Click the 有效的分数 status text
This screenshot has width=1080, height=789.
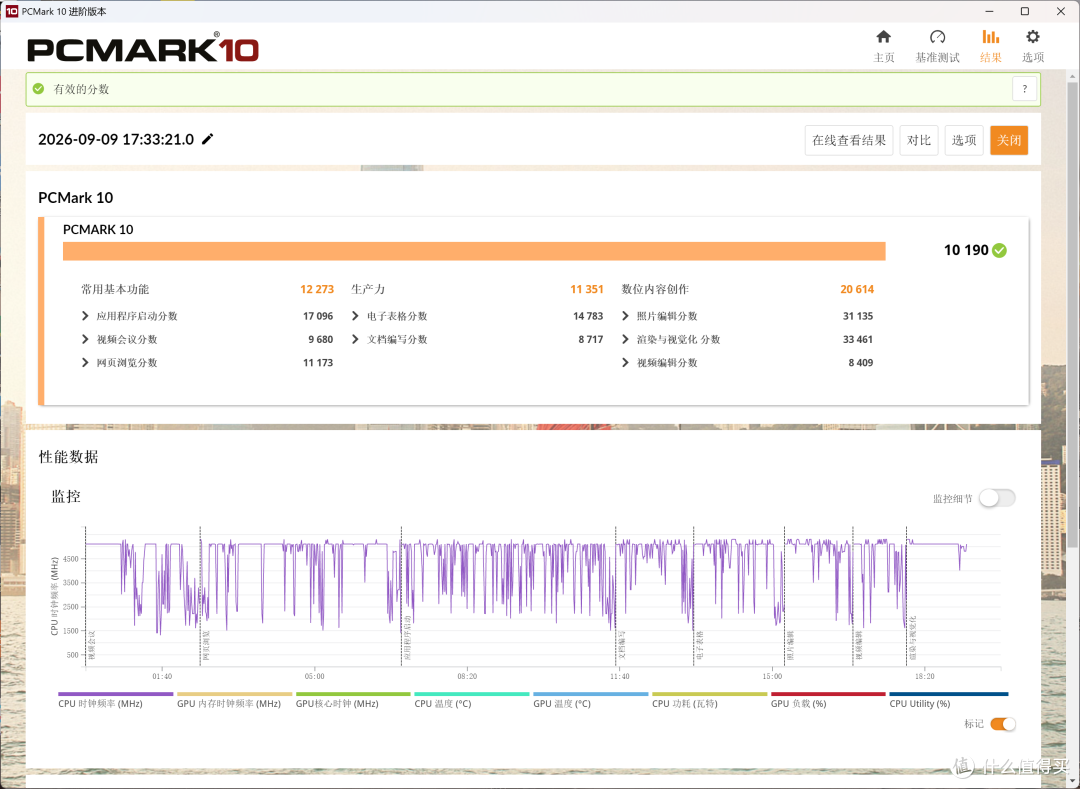coord(81,89)
